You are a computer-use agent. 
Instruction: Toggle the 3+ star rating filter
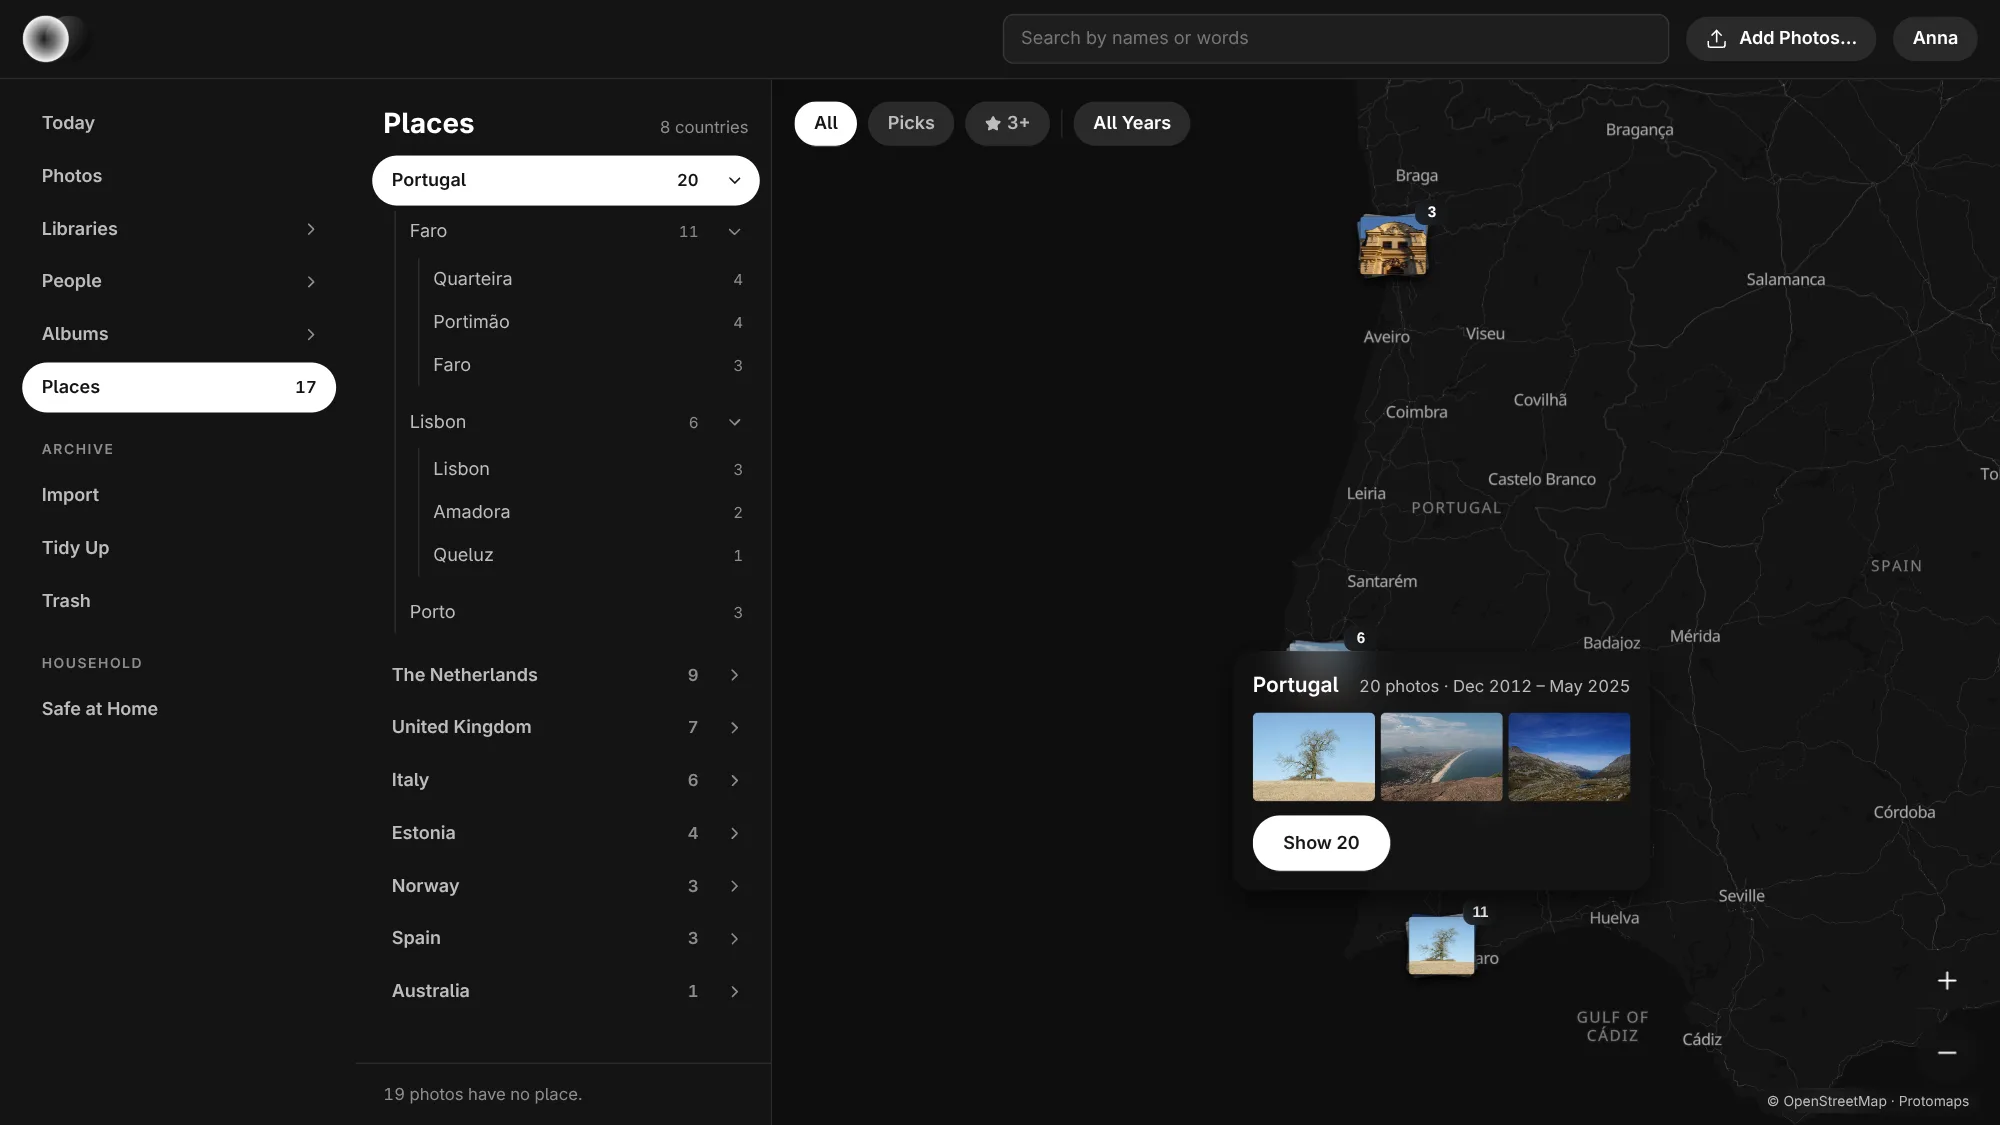pyautogui.click(x=1007, y=124)
